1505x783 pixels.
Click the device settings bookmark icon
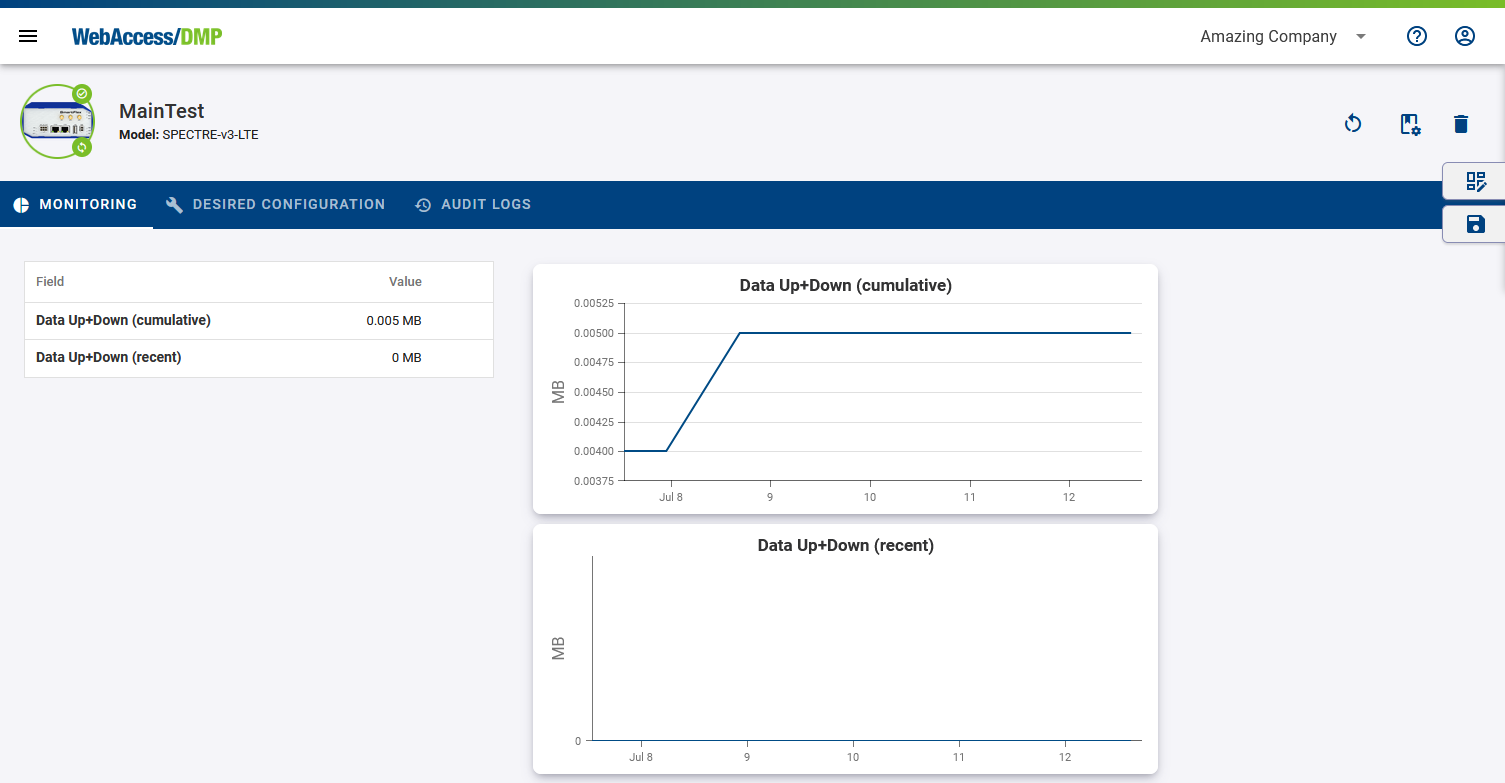point(1409,124)
